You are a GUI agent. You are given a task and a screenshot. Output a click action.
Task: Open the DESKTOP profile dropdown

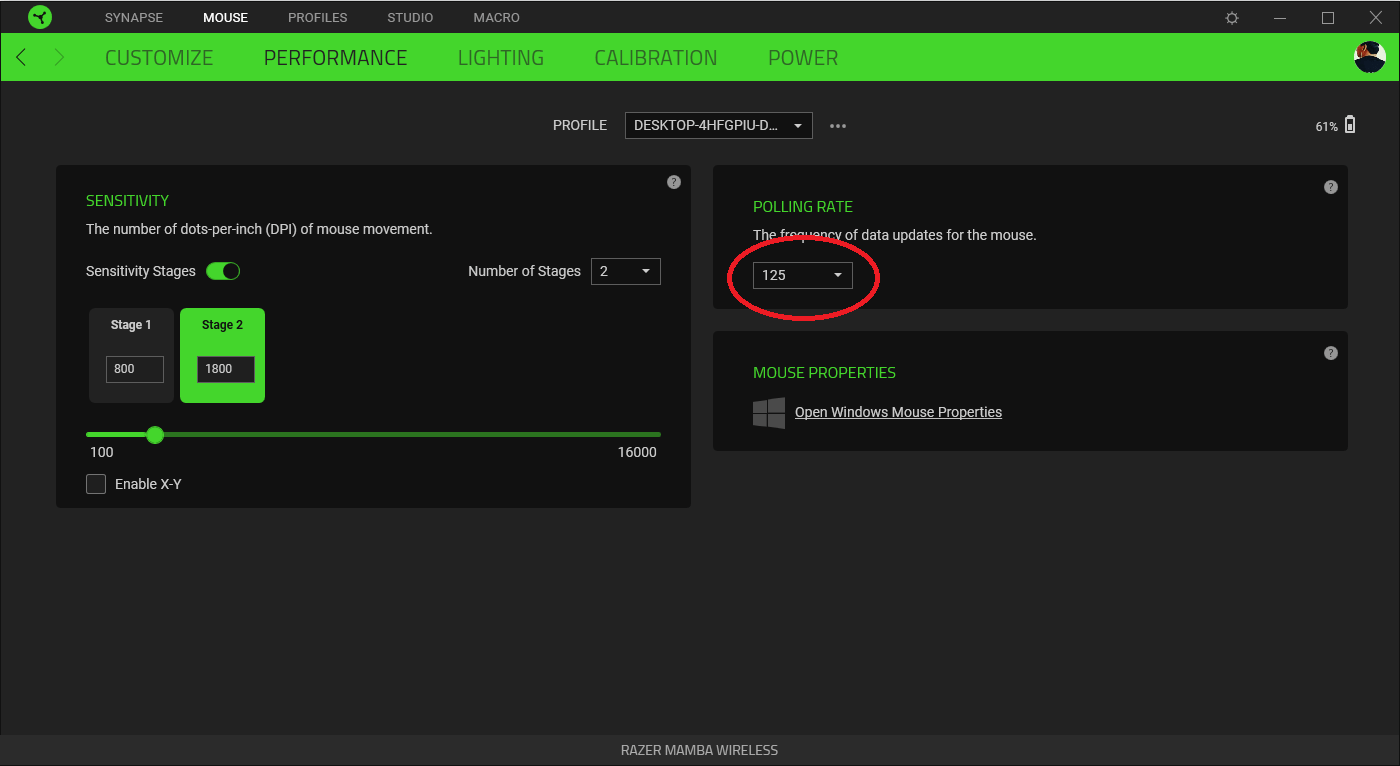point(718,125)
